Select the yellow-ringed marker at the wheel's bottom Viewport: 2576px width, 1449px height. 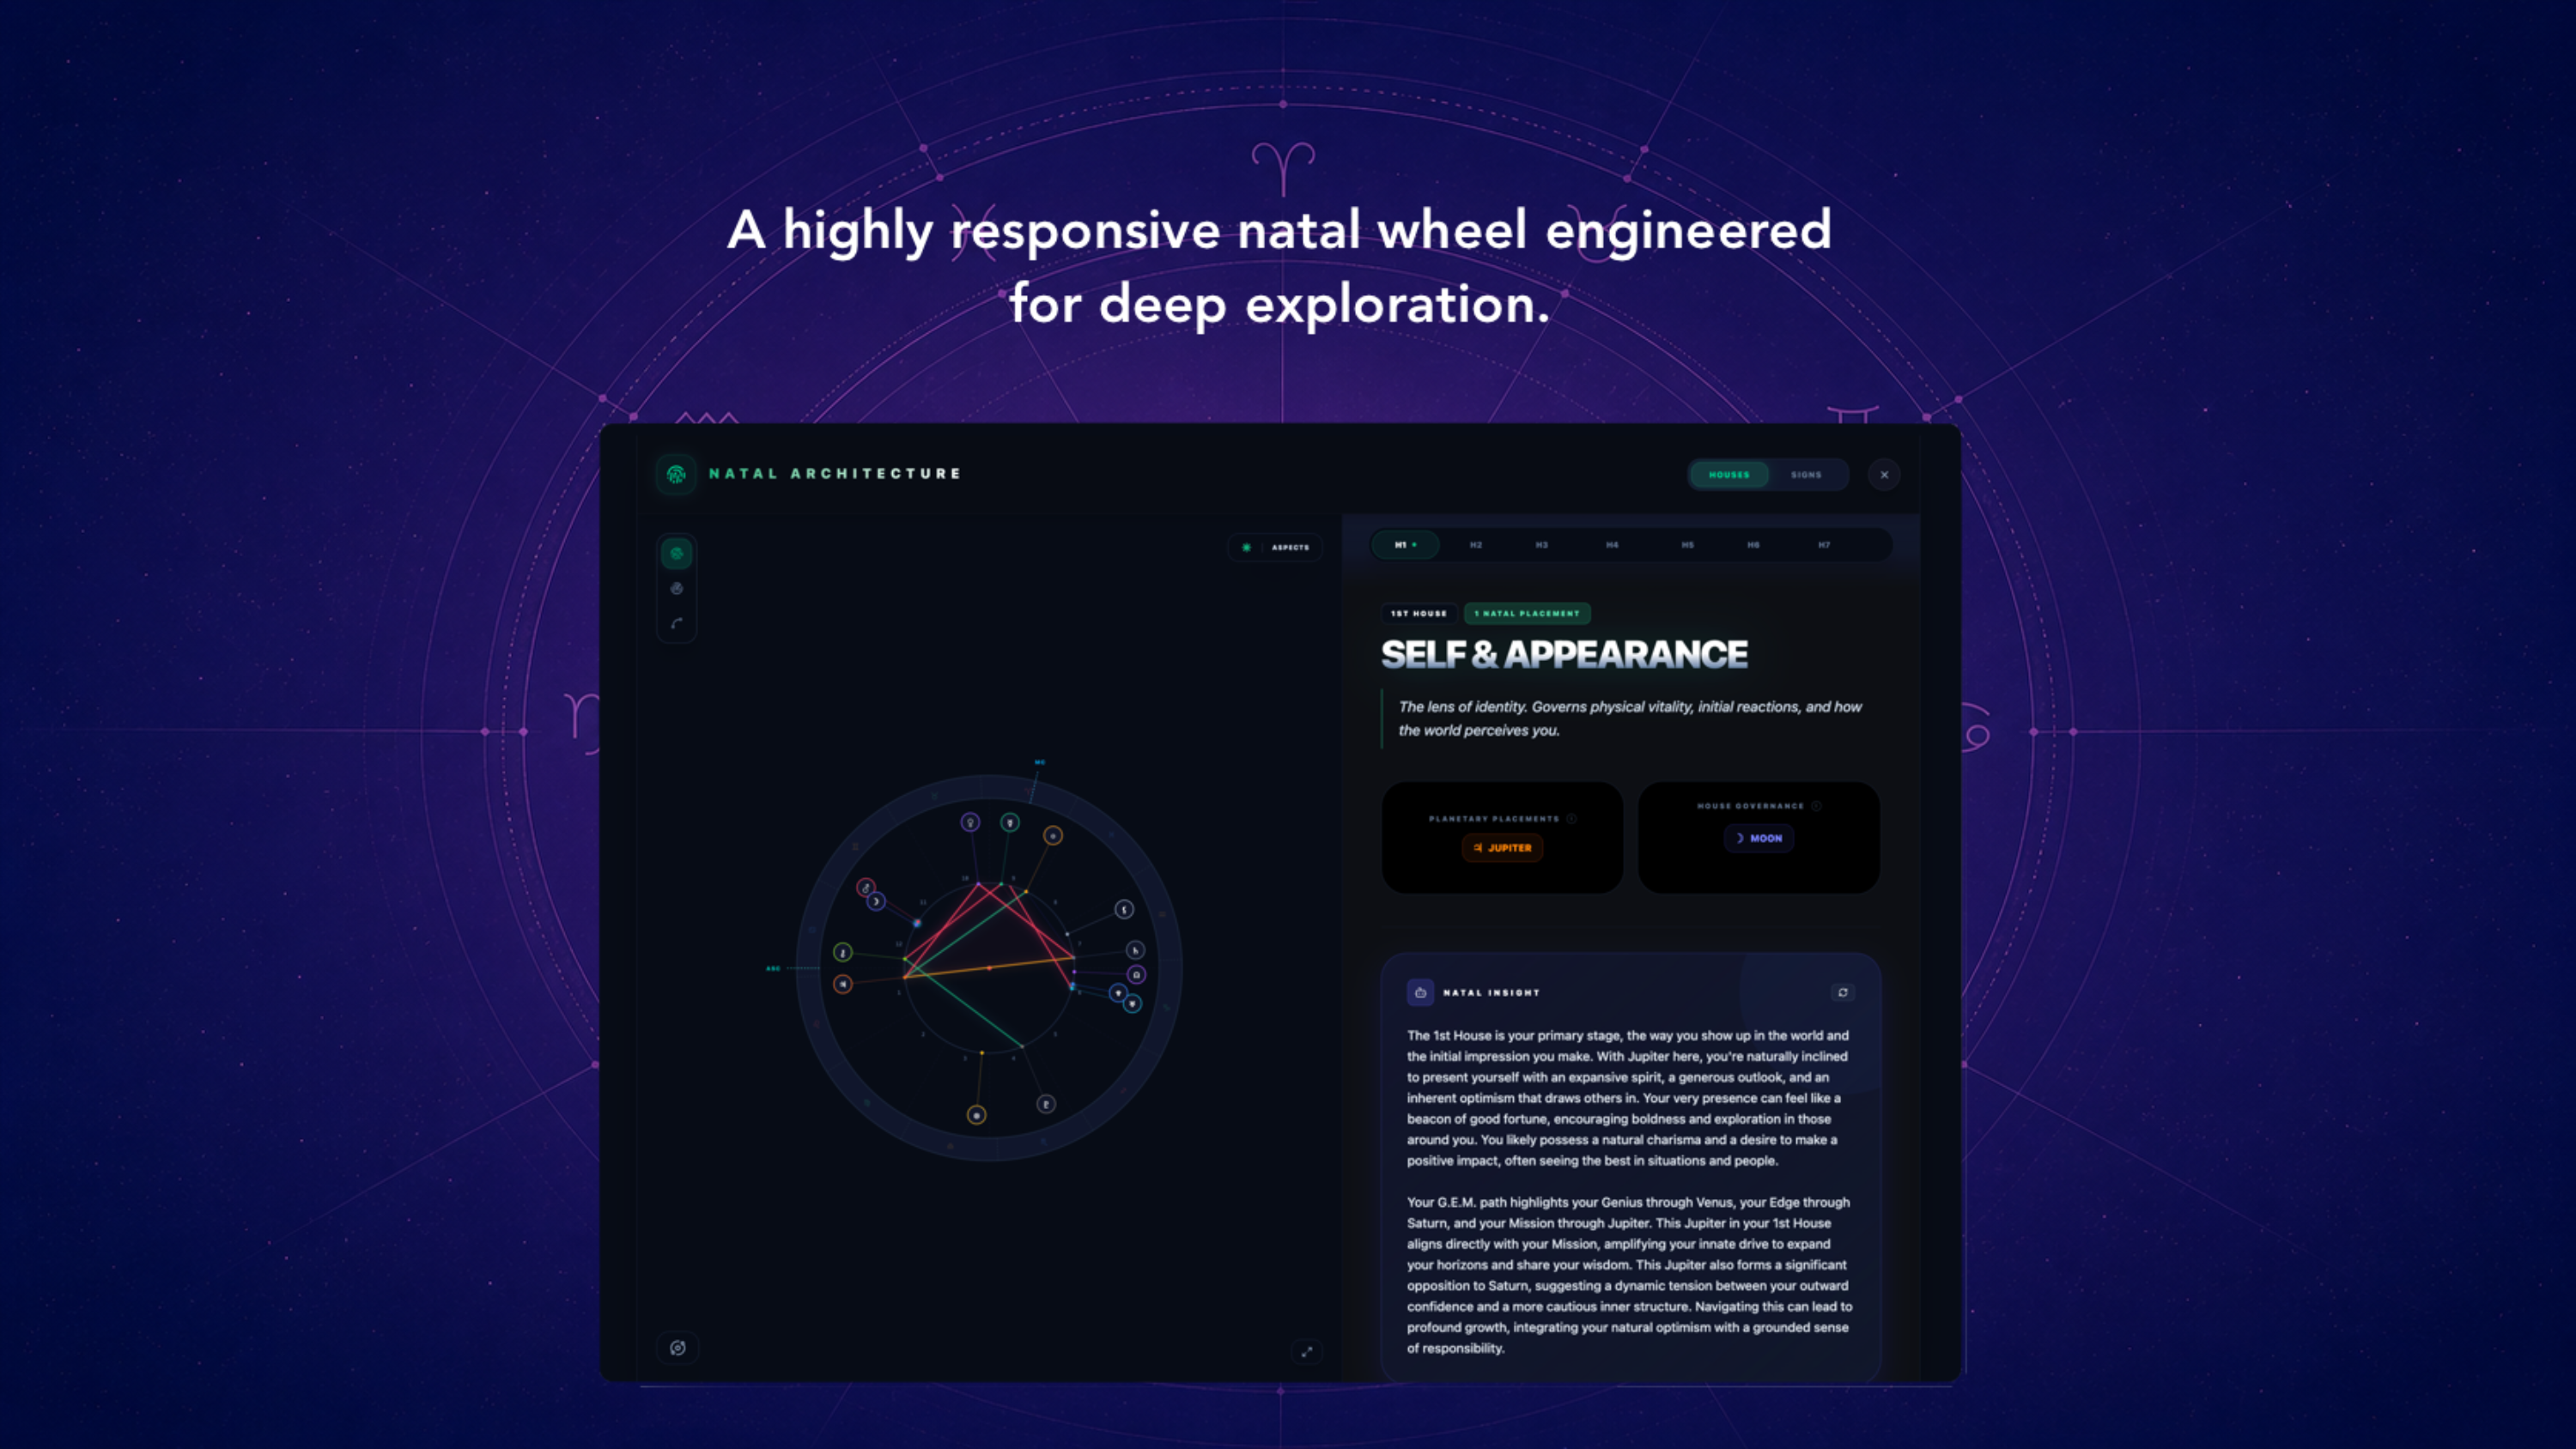point(977,1115)
